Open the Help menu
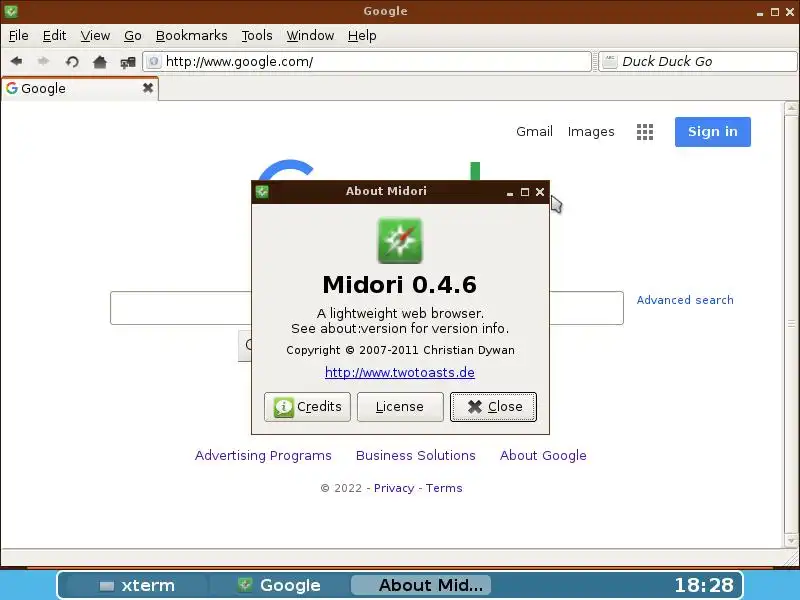The image size is (800, 600). (362, 36)
